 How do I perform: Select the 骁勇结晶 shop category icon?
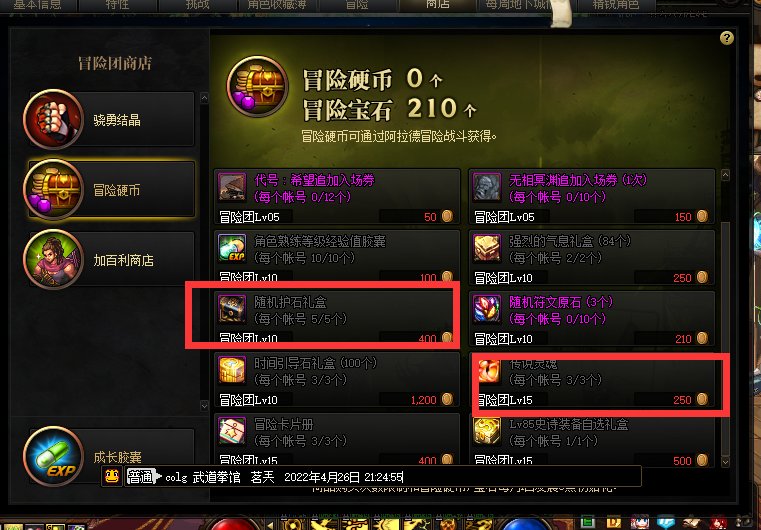point(53,119)
